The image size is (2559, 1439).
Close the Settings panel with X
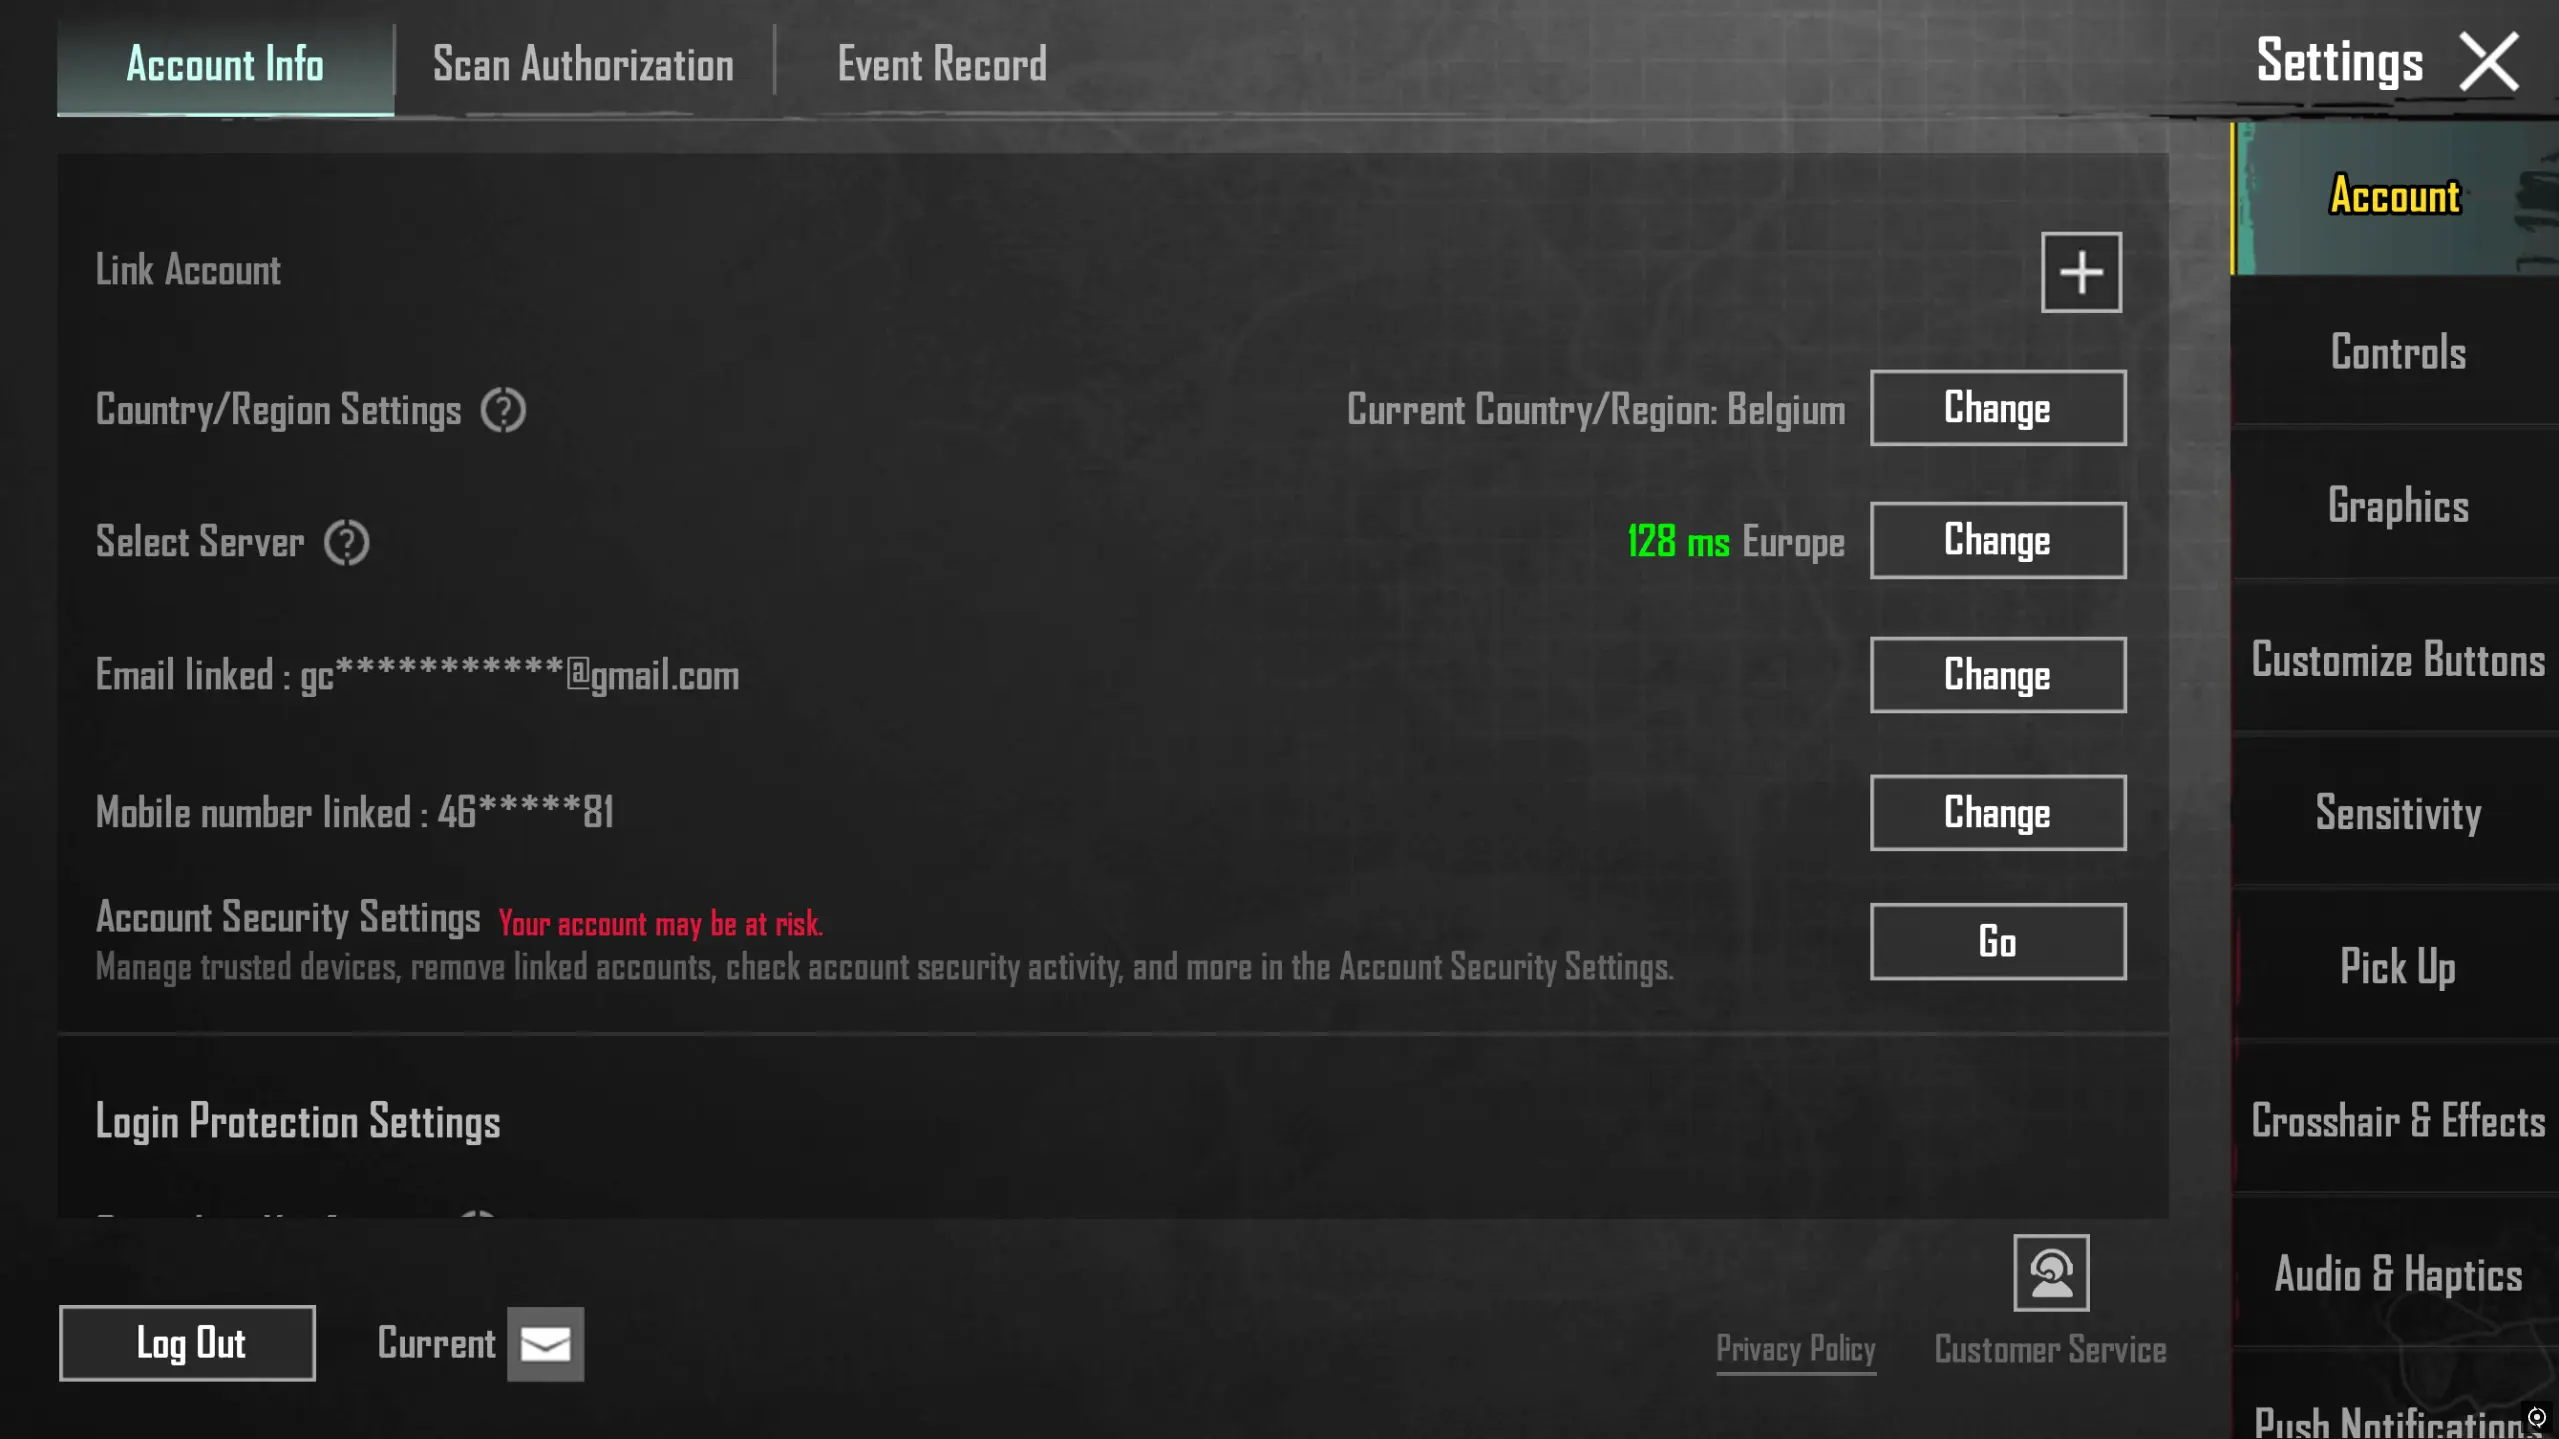click(2488, 62)
